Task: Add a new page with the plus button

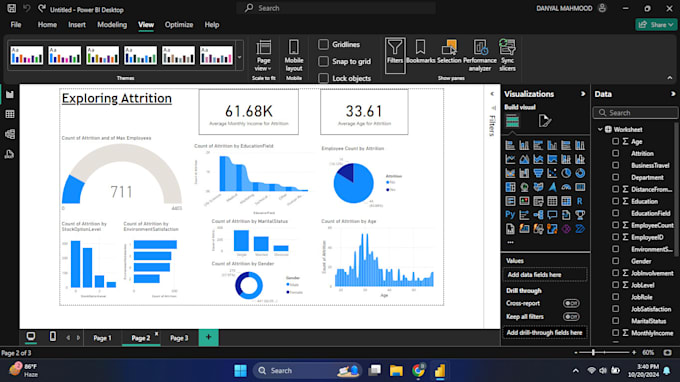Action: click(x=208, y=337)
